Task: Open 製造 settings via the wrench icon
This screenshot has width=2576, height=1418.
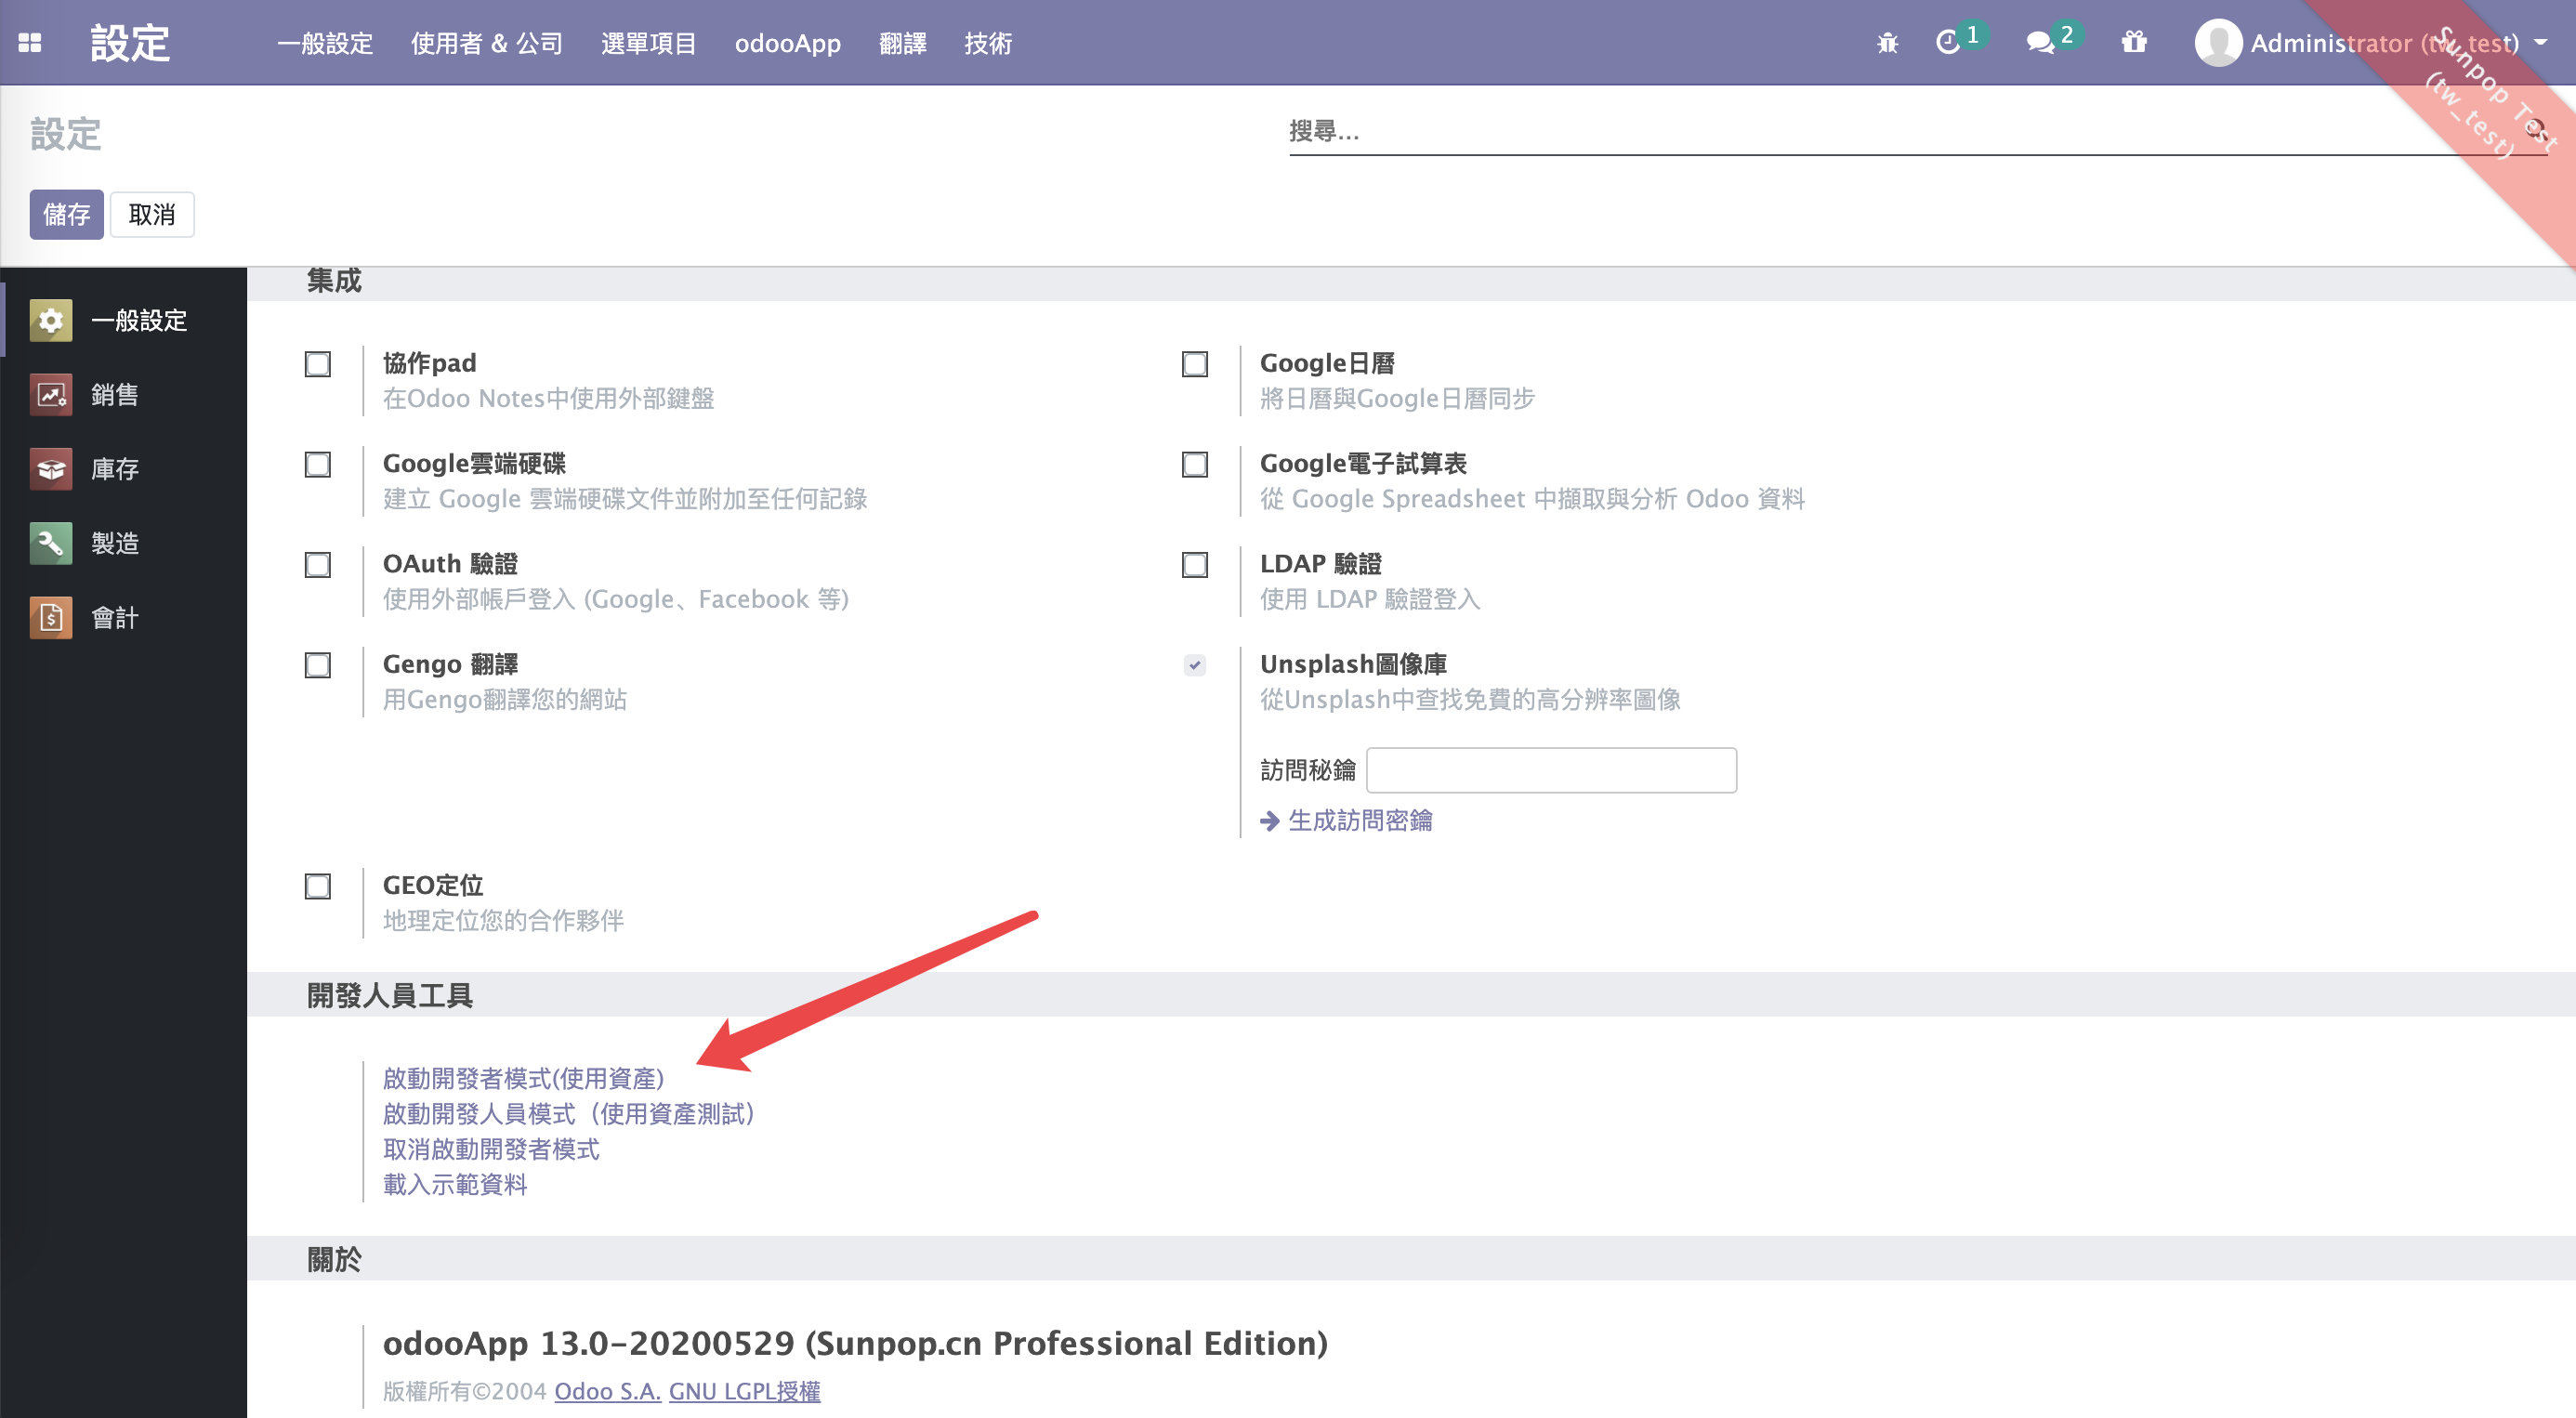Action: coord(50,542)
